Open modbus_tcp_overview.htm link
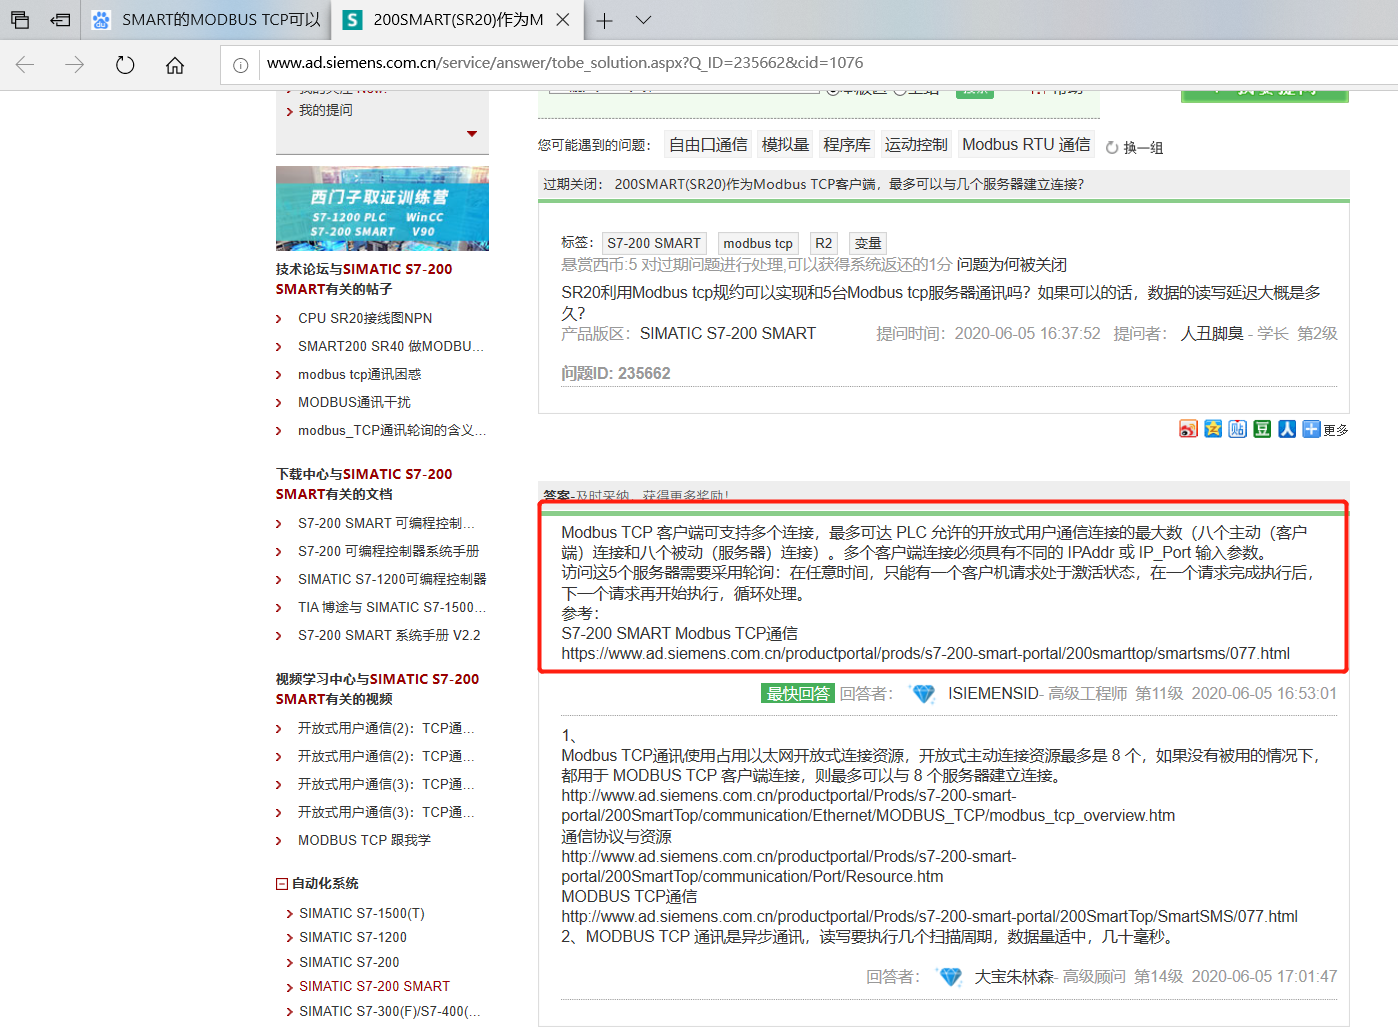The image size is (1398, 1030). [868, 806]
